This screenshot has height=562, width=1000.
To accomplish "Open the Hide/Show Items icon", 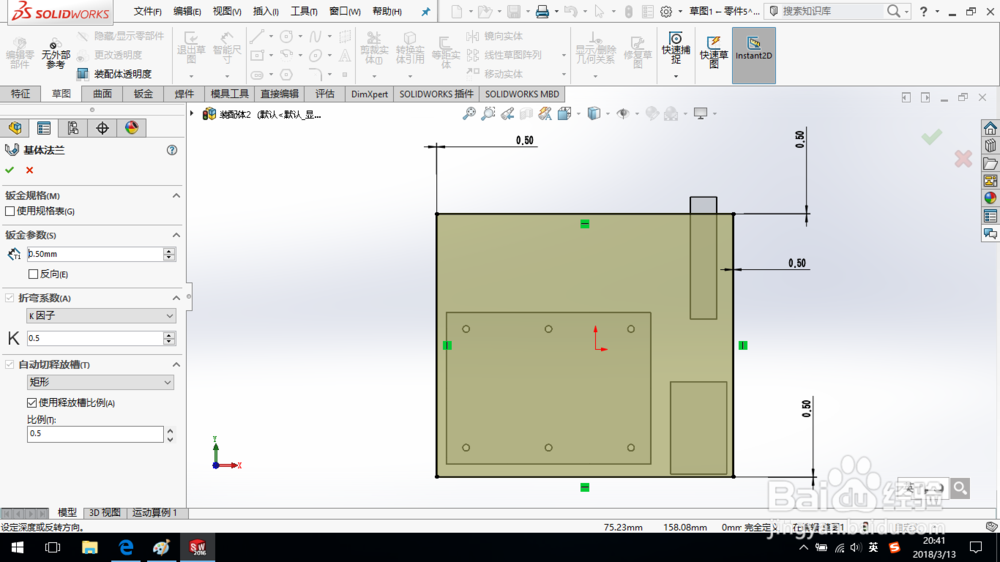I will (623, 114).
